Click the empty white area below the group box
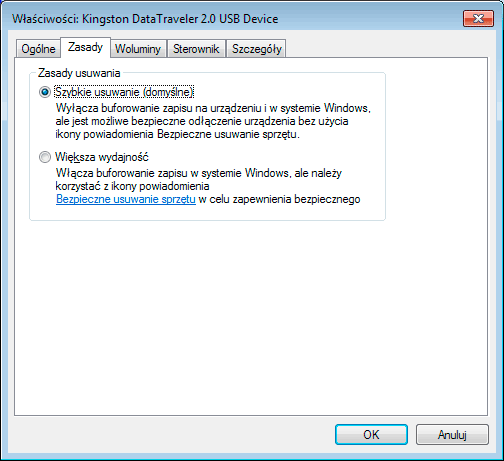This screenshot has height=461, width=504. [x=251, y=317]
